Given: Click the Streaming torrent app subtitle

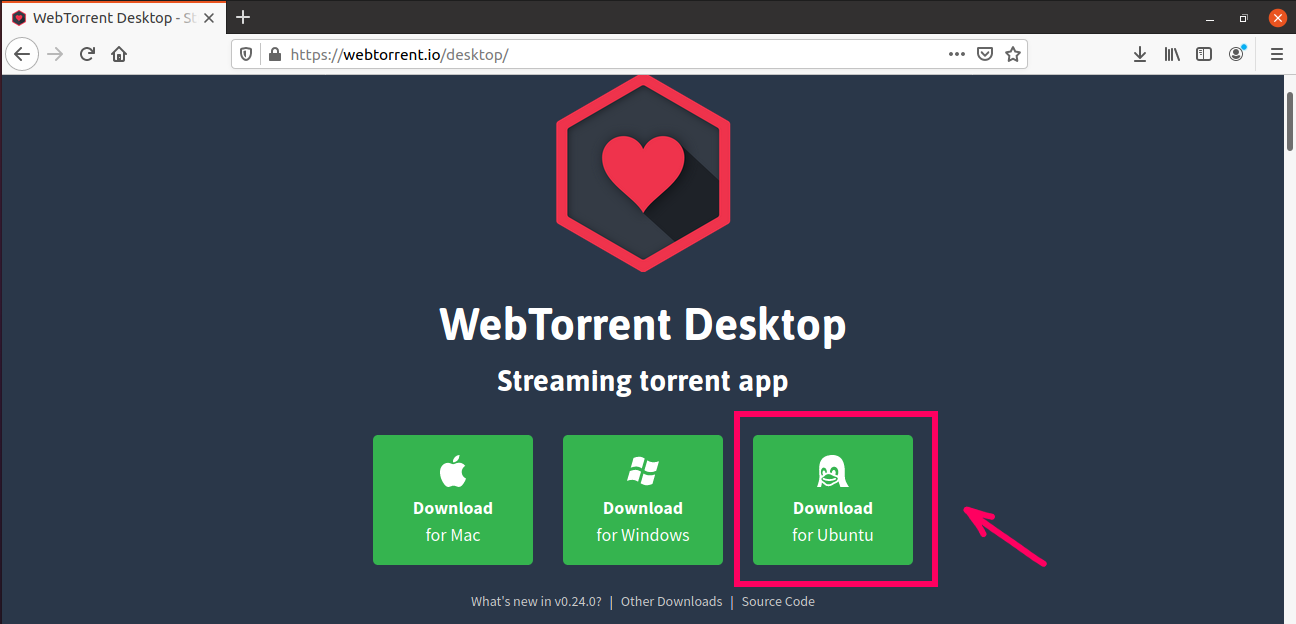Looking at the screenshot, I should 643,381.
